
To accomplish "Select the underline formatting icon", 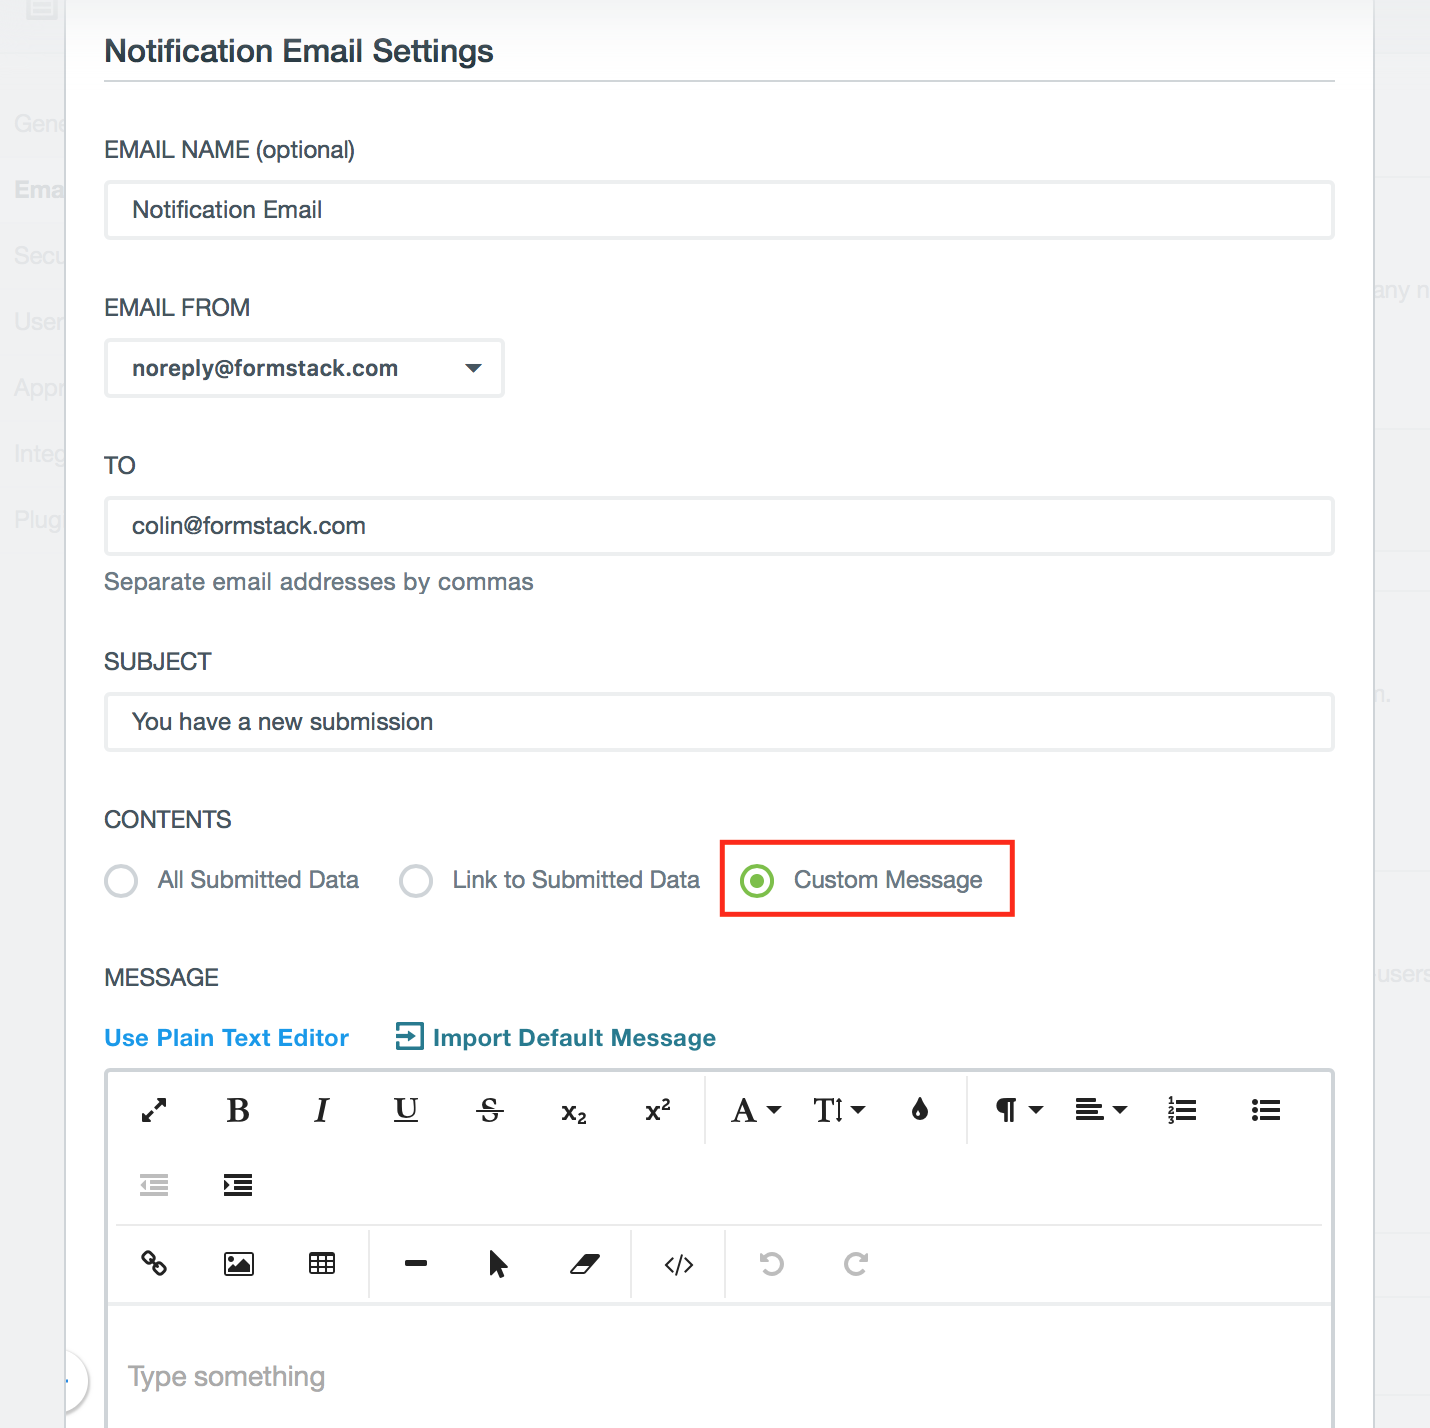I will (405, 1110).
